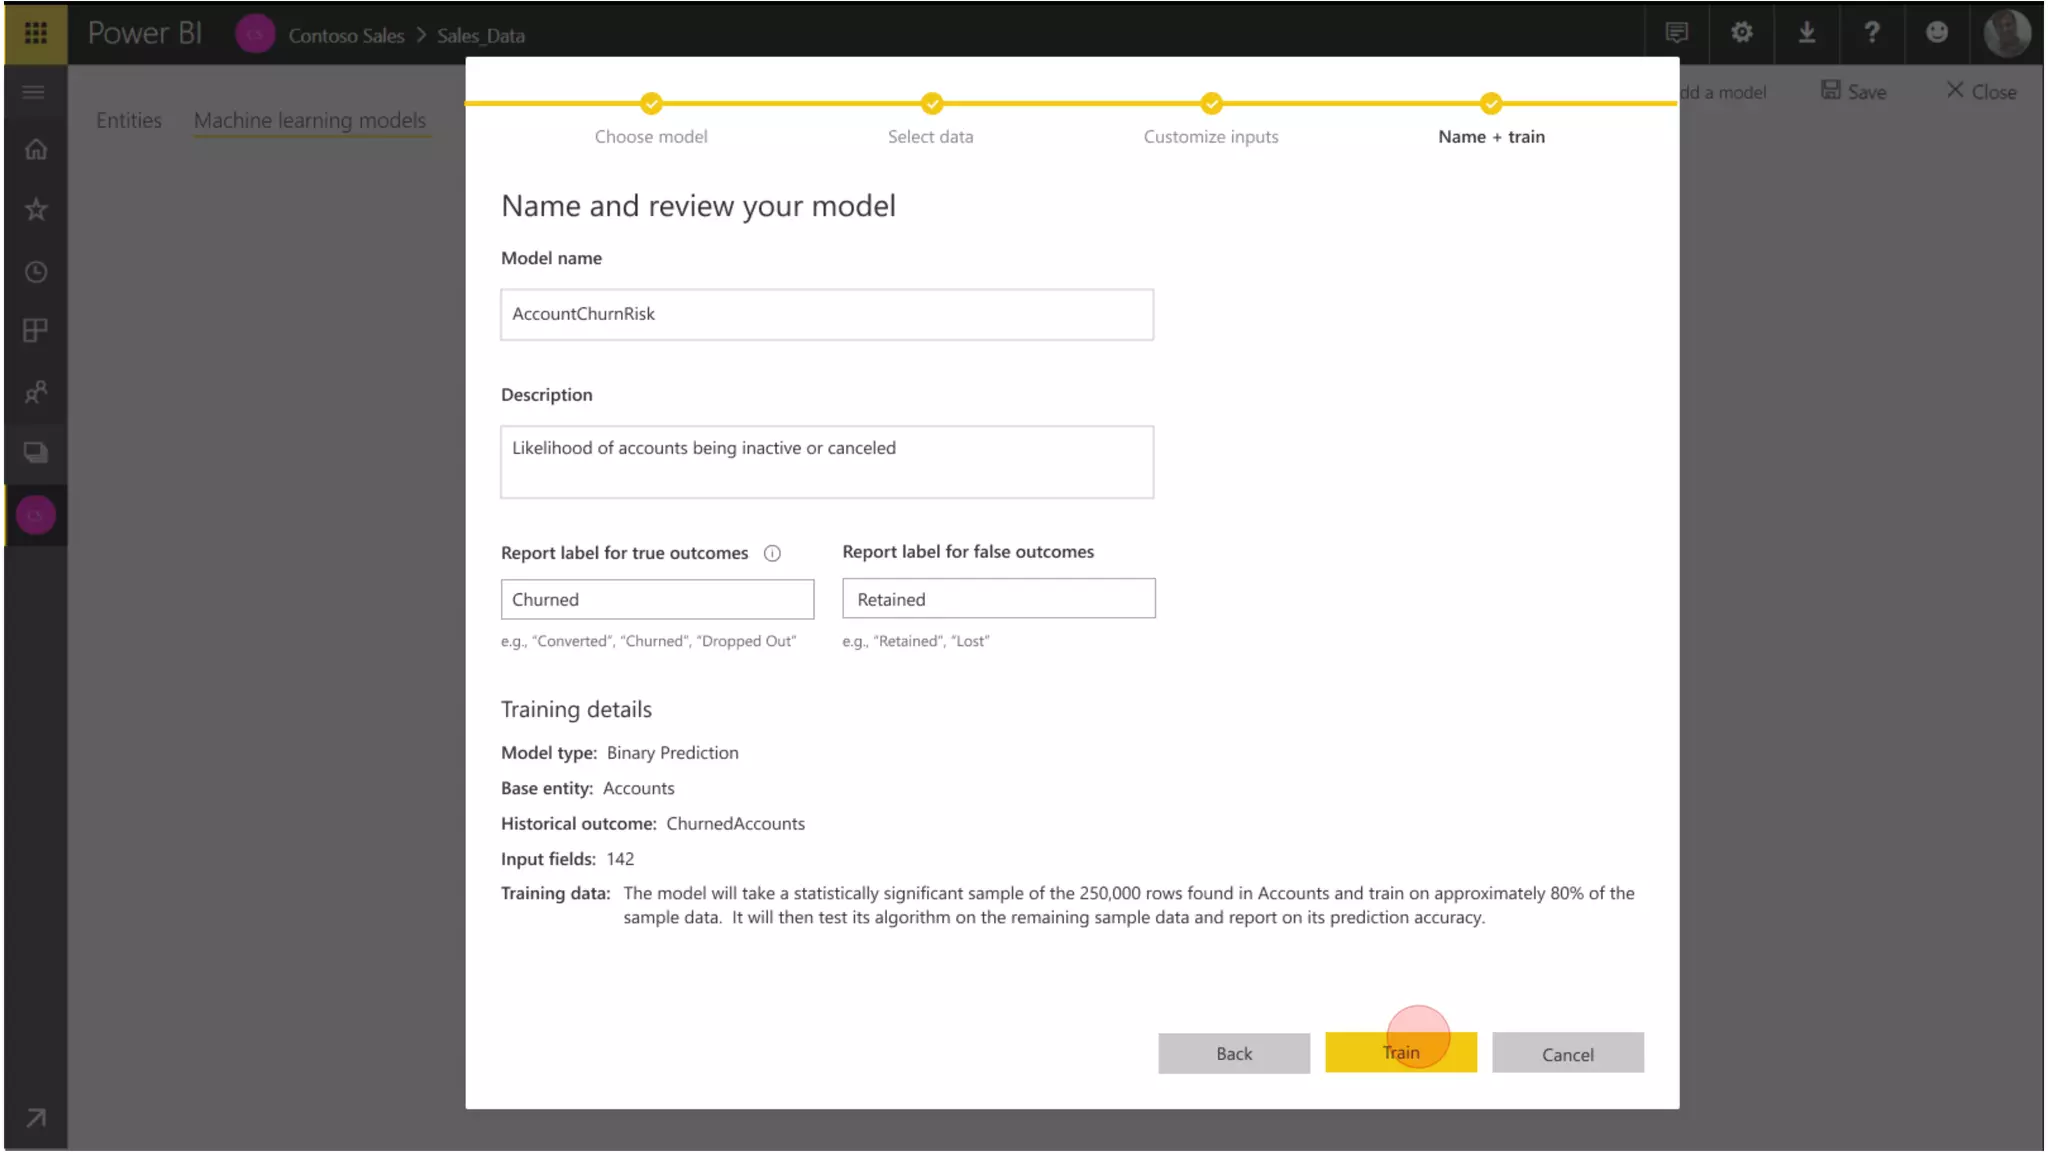Click the Home icon in sidebar
The height and width of the screenshot is (1152, 2048).
pos(36,150)
